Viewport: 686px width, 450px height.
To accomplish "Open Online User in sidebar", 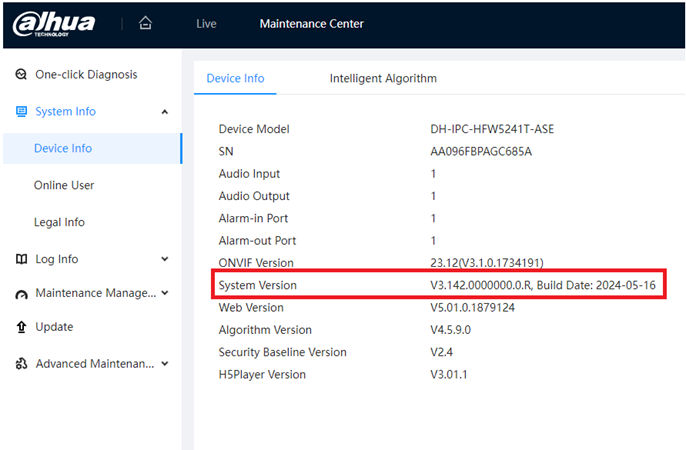I will click(x=63, y=185).
